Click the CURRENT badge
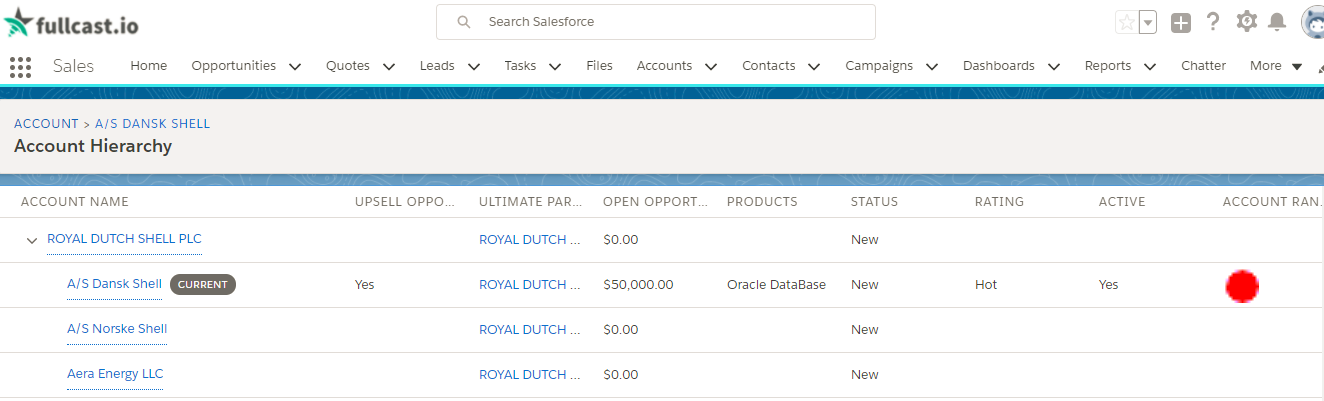The image size is (1324, 401). coord(203,285)
